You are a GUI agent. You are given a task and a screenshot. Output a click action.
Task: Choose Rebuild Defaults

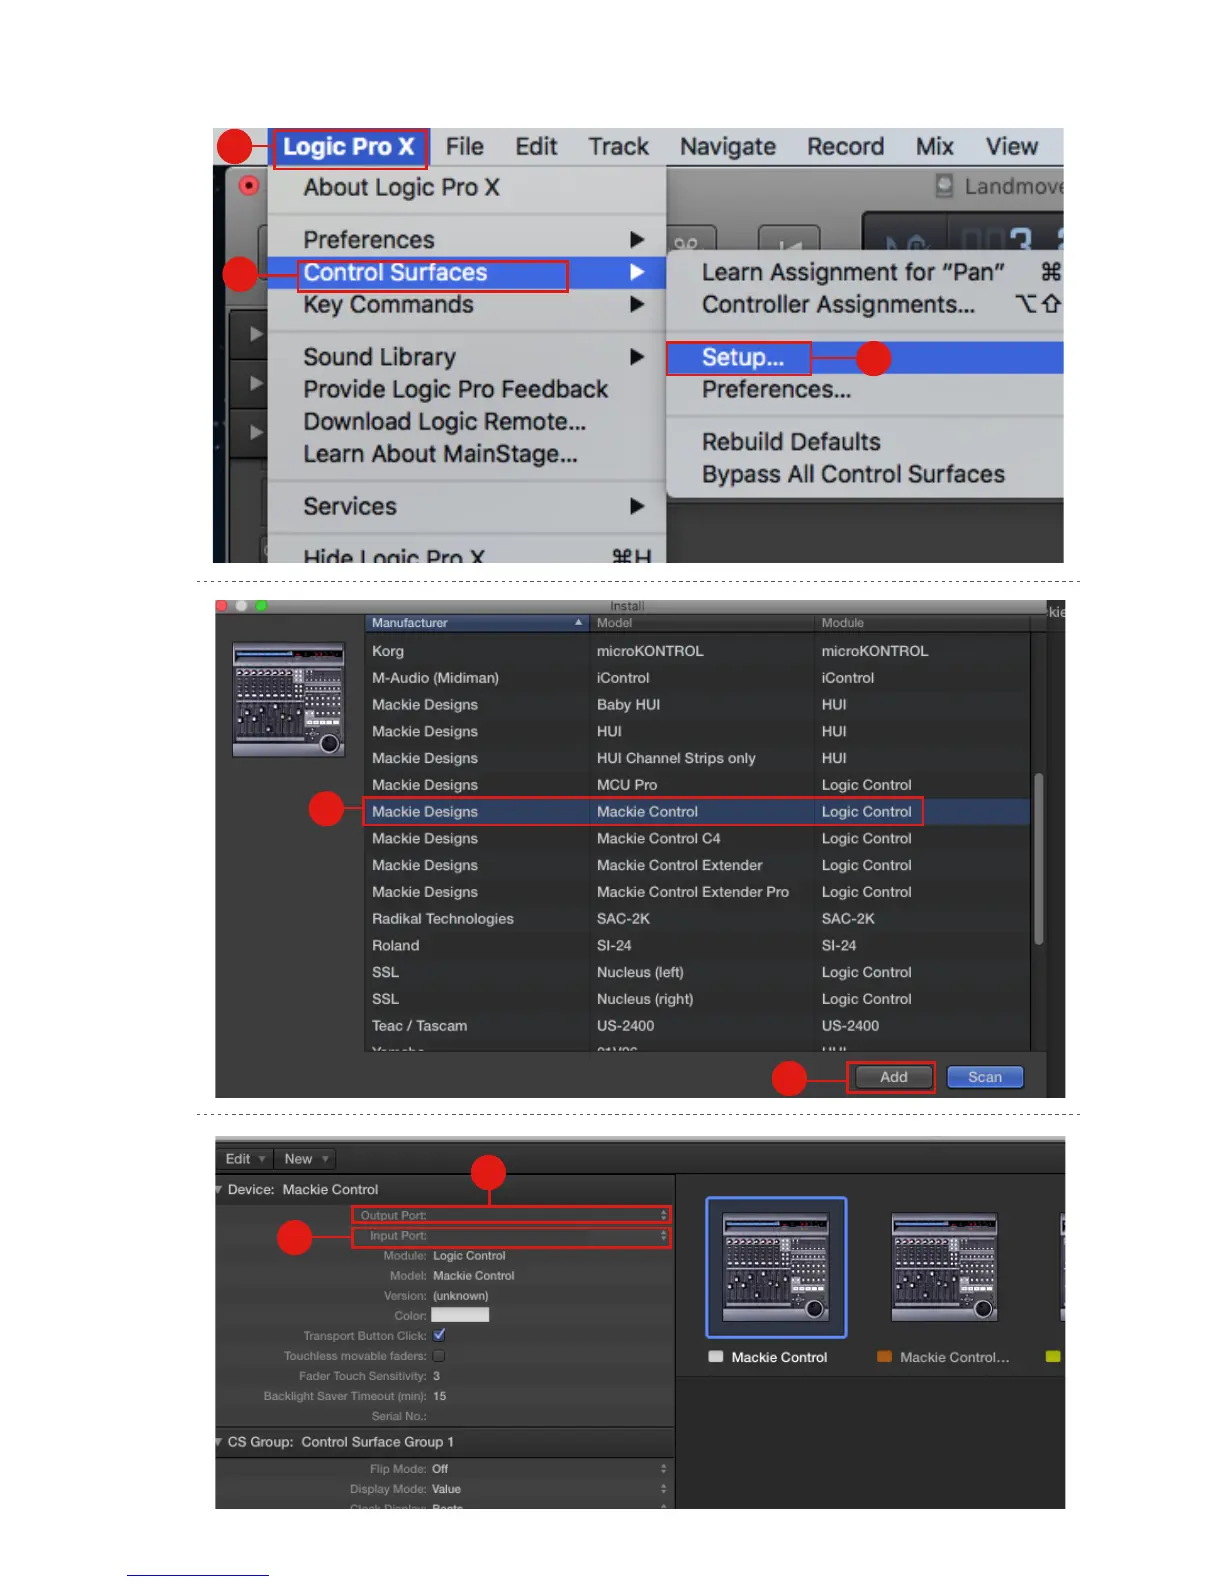[791, 442]
